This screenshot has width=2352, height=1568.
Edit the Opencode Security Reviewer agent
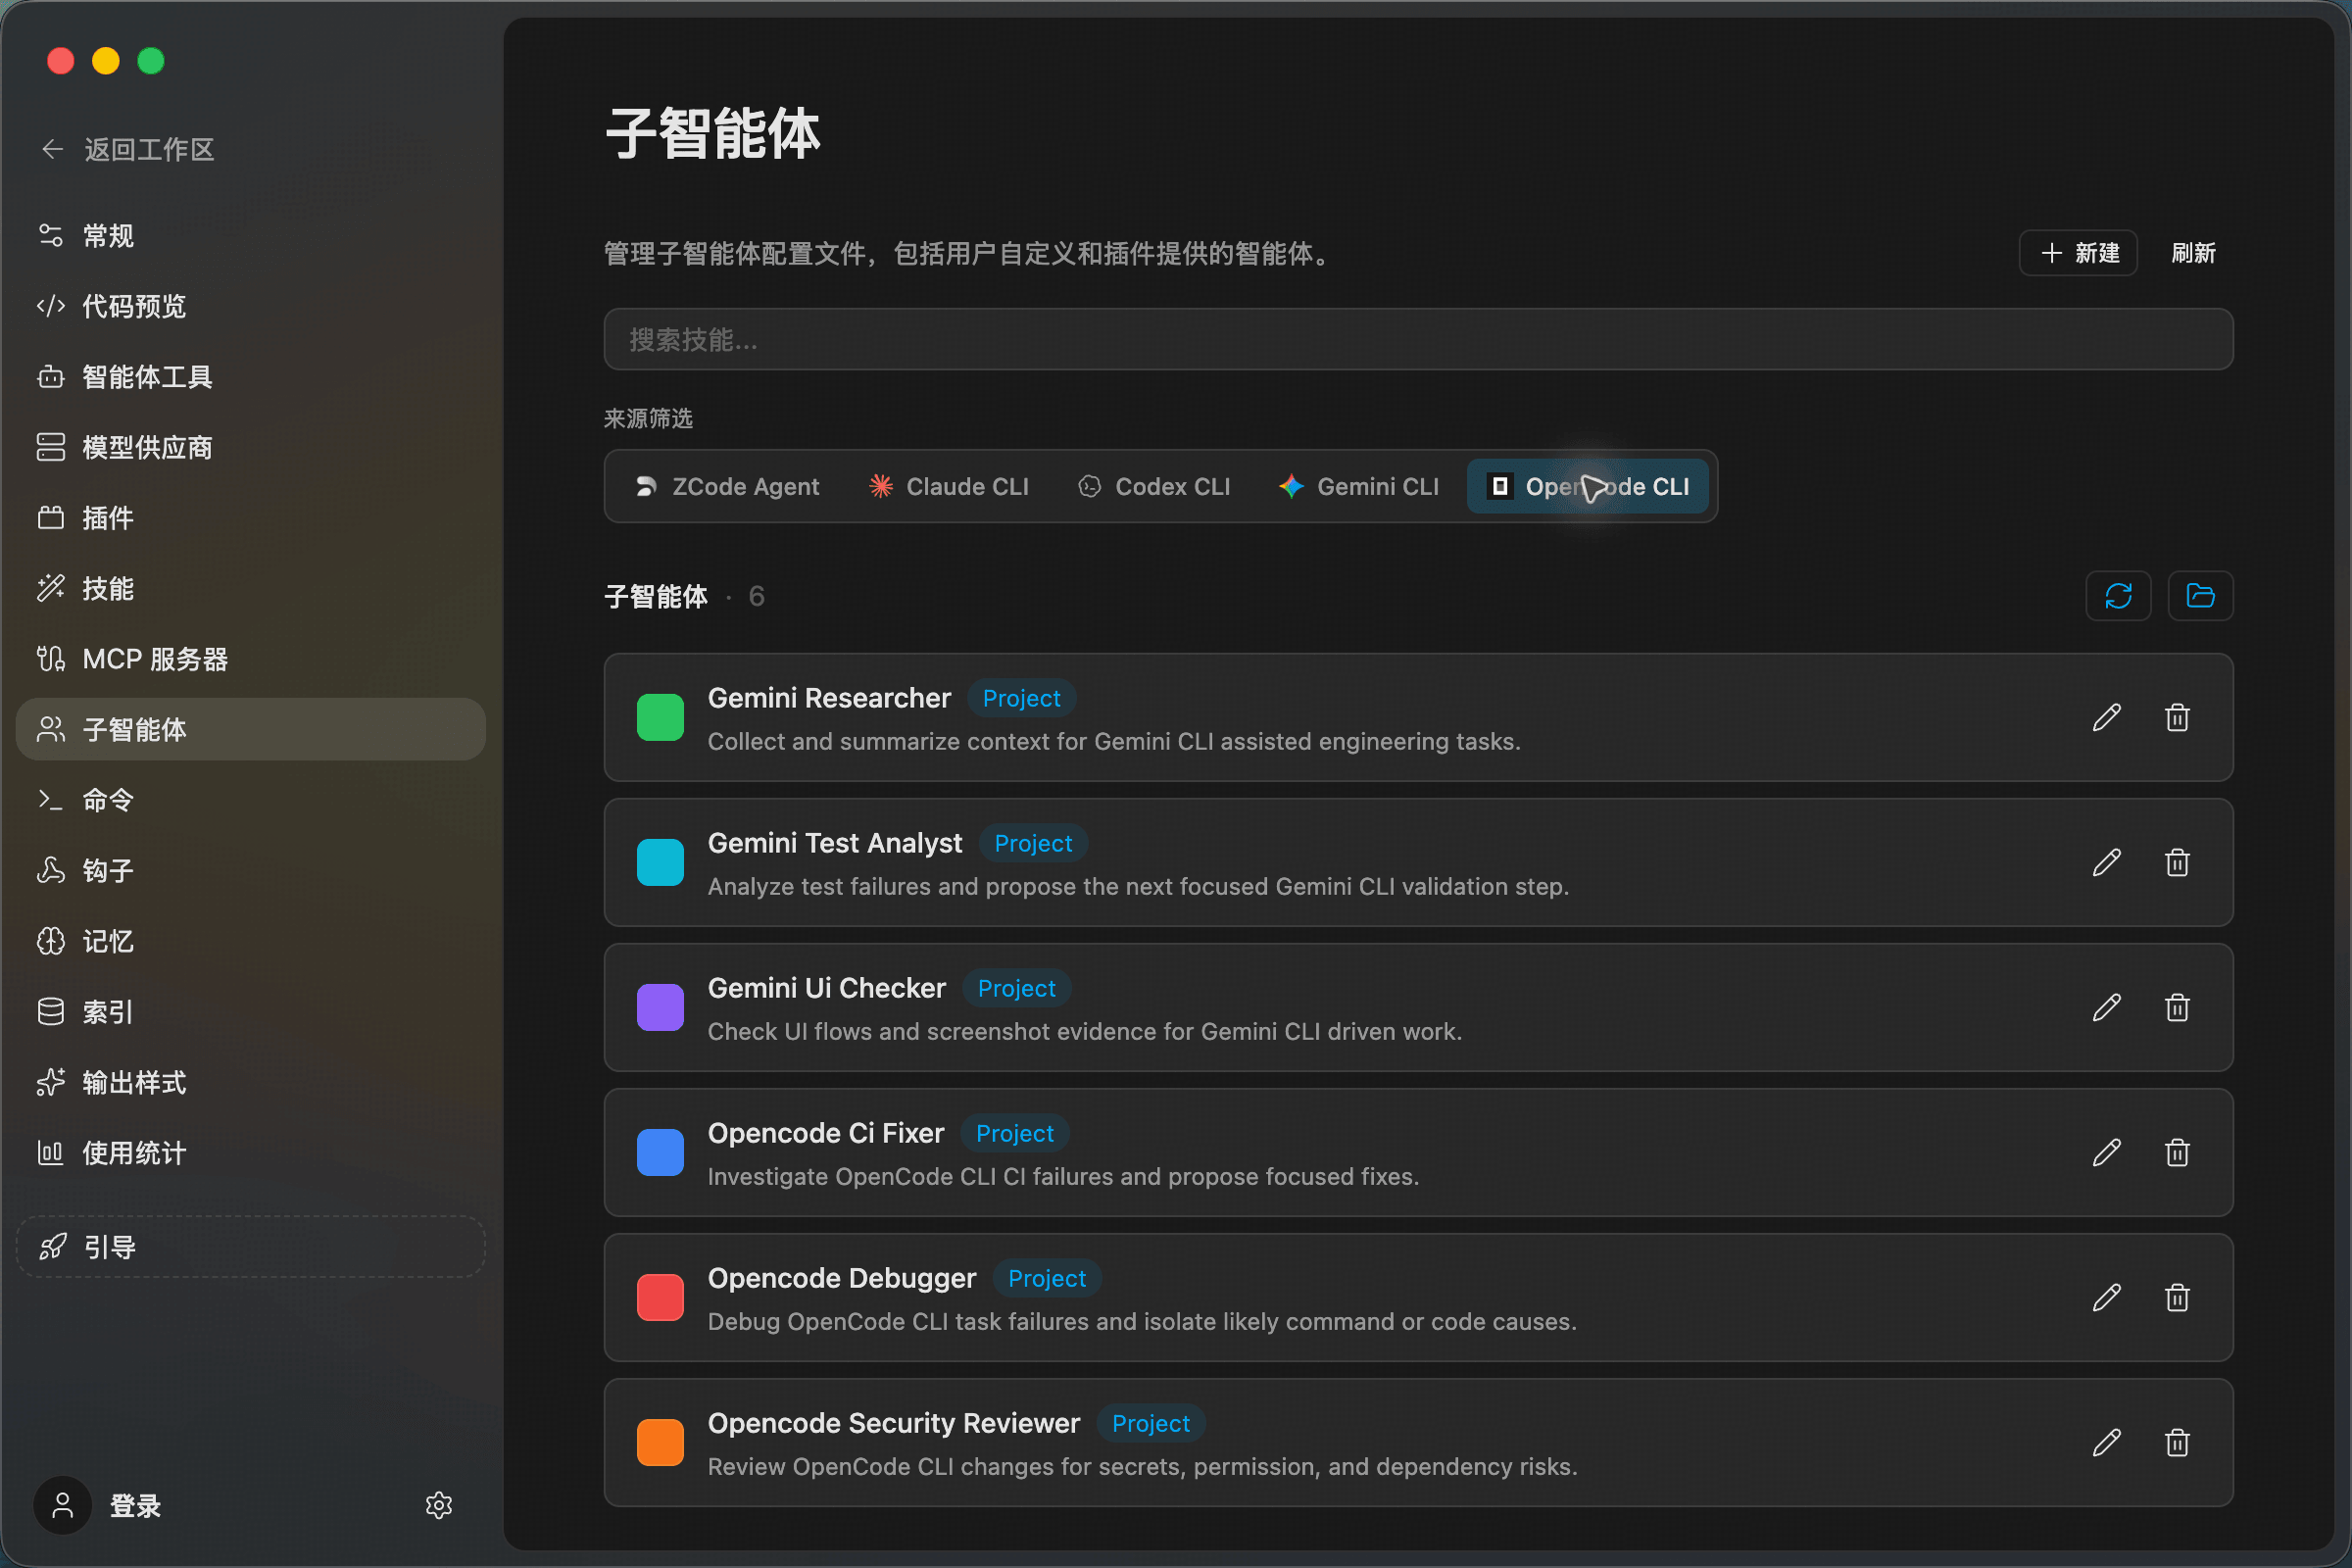tap(2107, 1442)
